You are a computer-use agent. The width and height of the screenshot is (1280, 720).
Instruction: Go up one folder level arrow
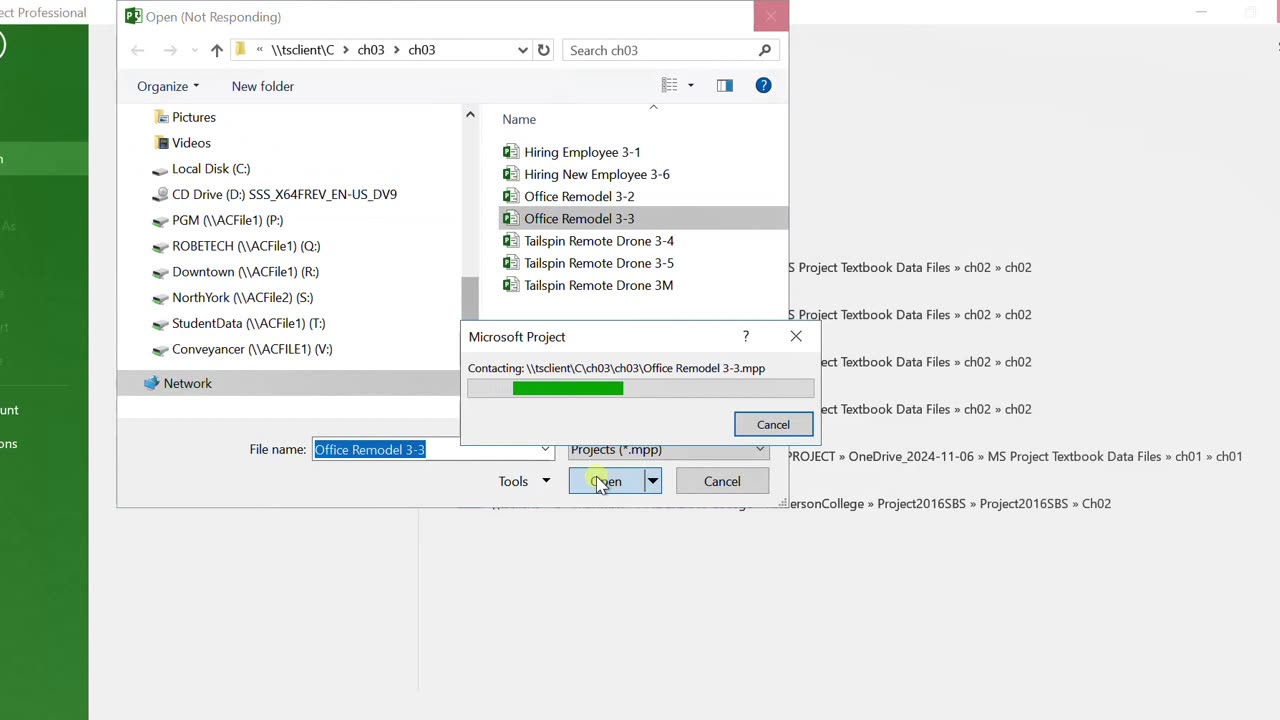pyautogui.click(x=216, y=50)
